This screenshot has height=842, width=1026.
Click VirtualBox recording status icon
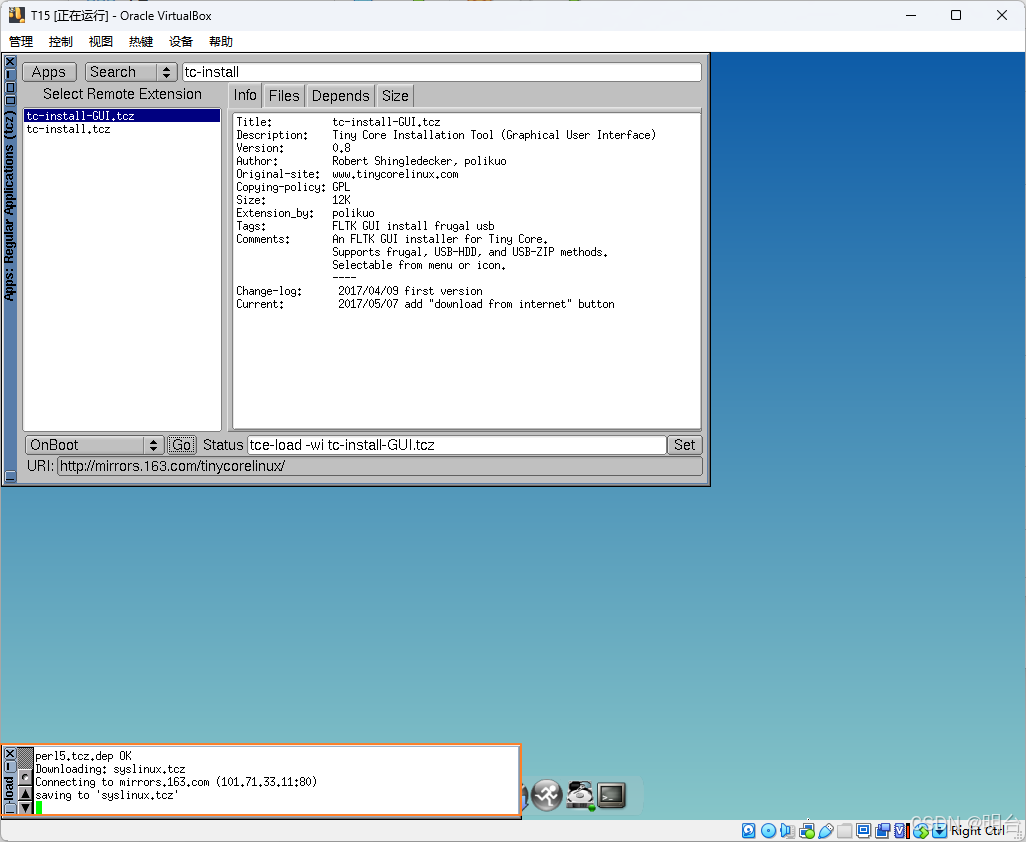(x=883, y=831)
